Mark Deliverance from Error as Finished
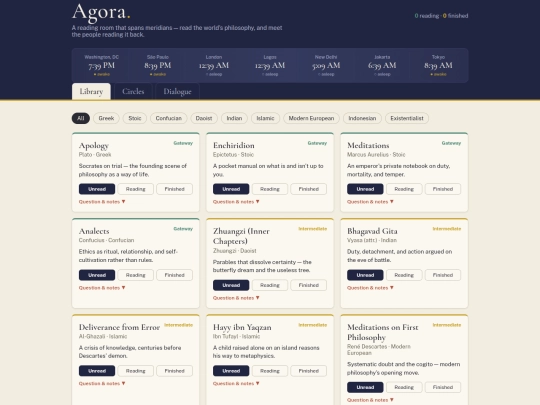The width and height of the screenshot is (540, 405). (174, 371)
